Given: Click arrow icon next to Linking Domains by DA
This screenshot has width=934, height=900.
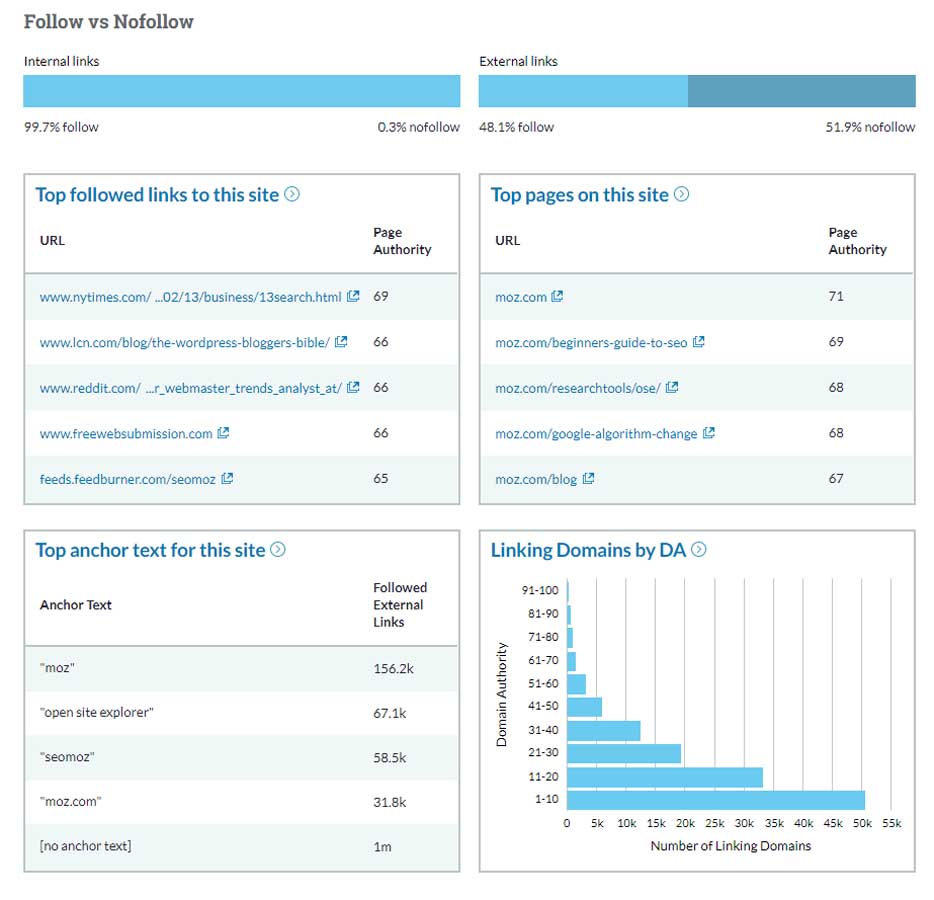Looking at the screenshot, I should tap(699, 549).
